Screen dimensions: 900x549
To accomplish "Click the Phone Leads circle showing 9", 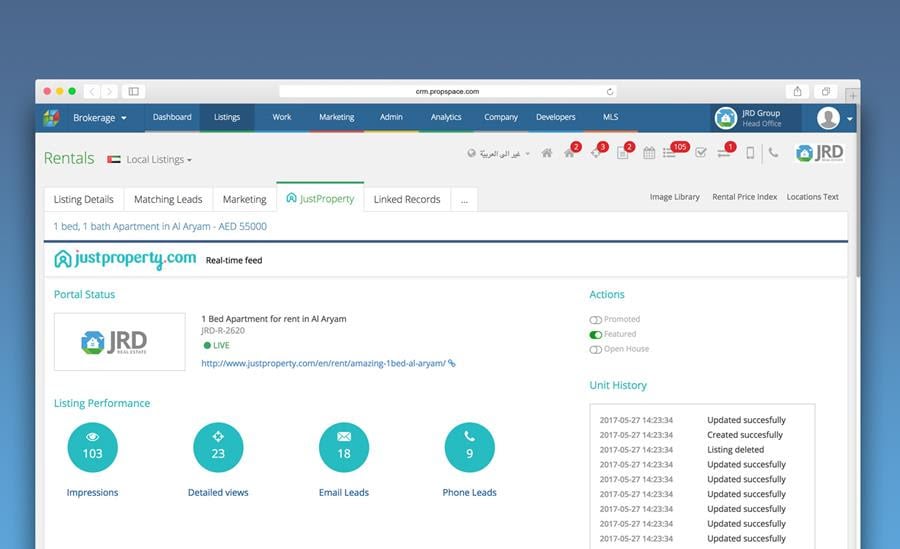I will 470,447.
